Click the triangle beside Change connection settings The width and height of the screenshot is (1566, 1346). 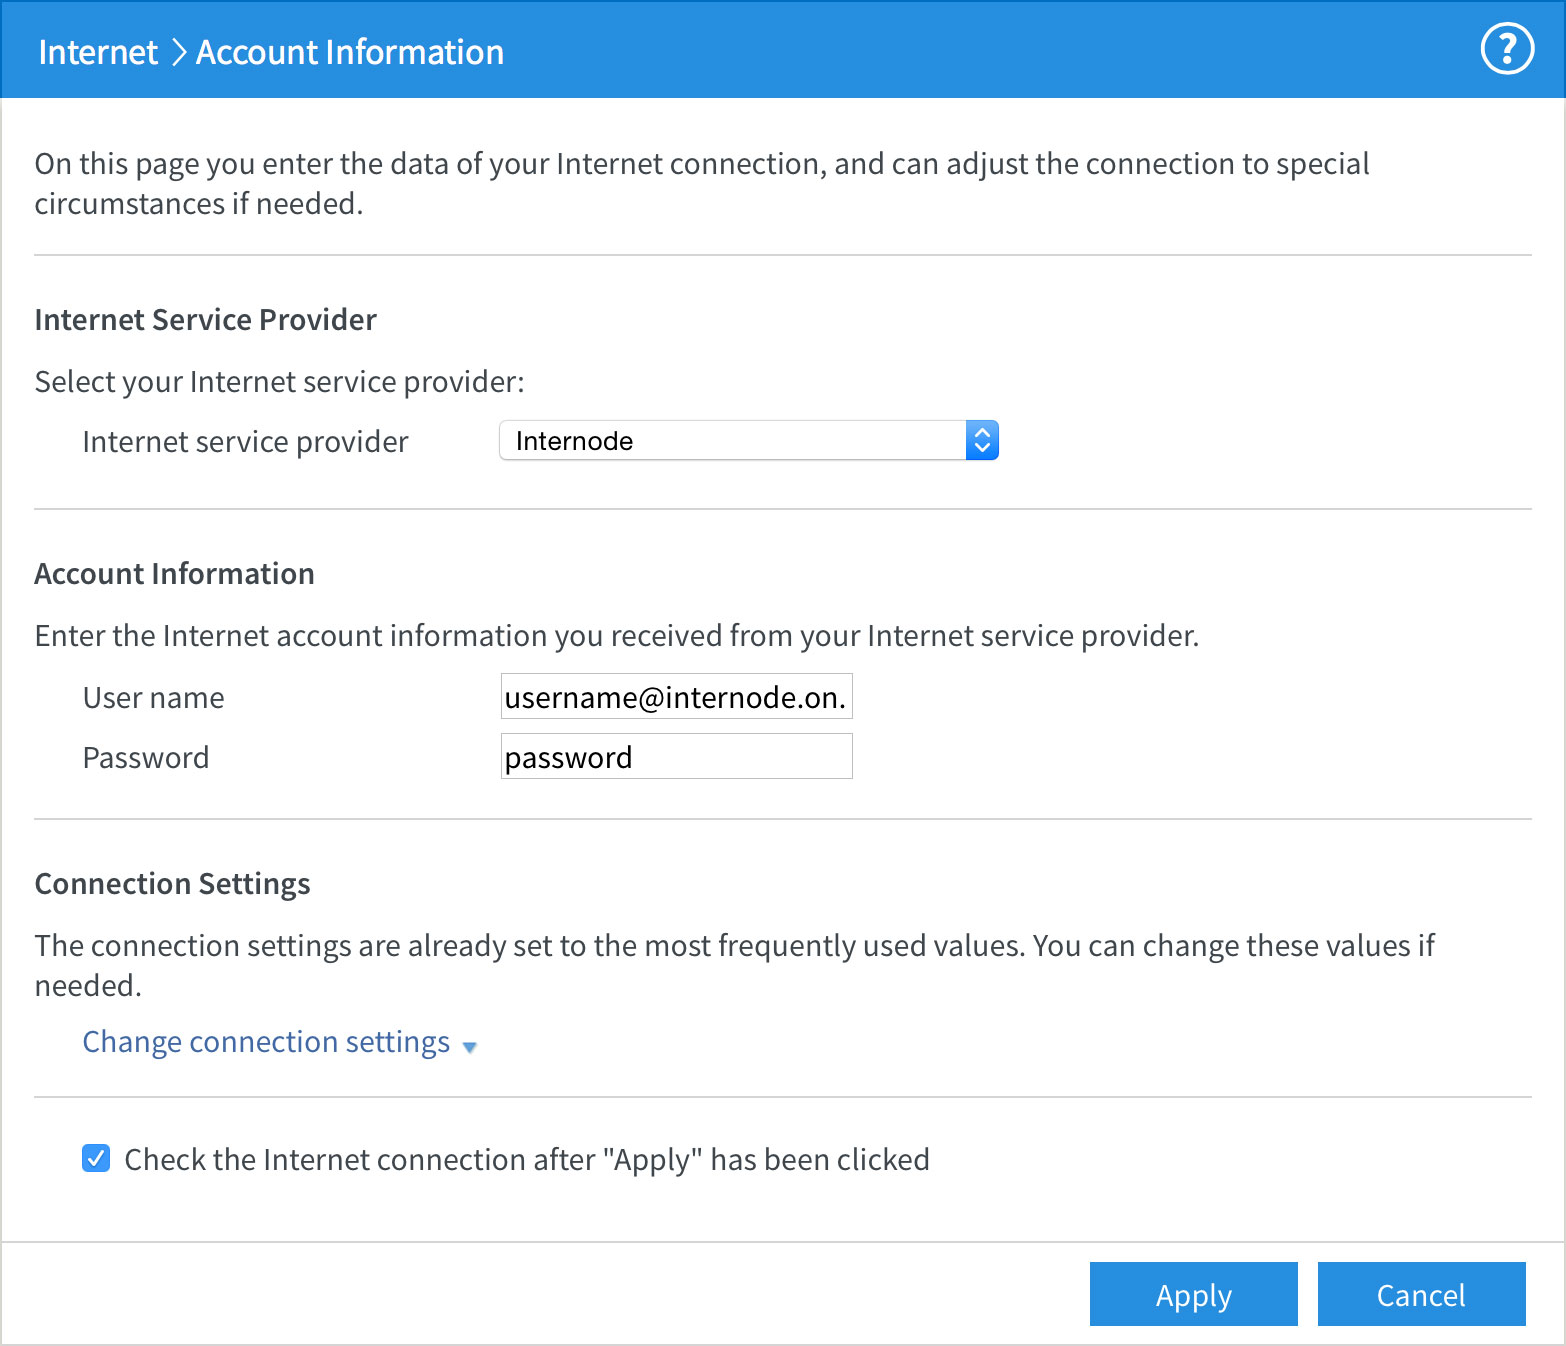[469, 1047]
